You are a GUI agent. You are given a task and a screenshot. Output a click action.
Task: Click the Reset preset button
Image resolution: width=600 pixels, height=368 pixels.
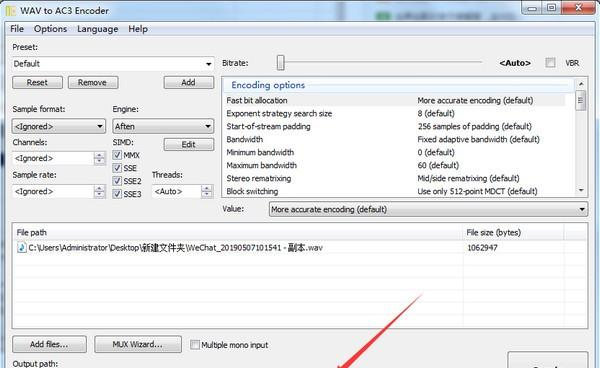coord(37,83)
